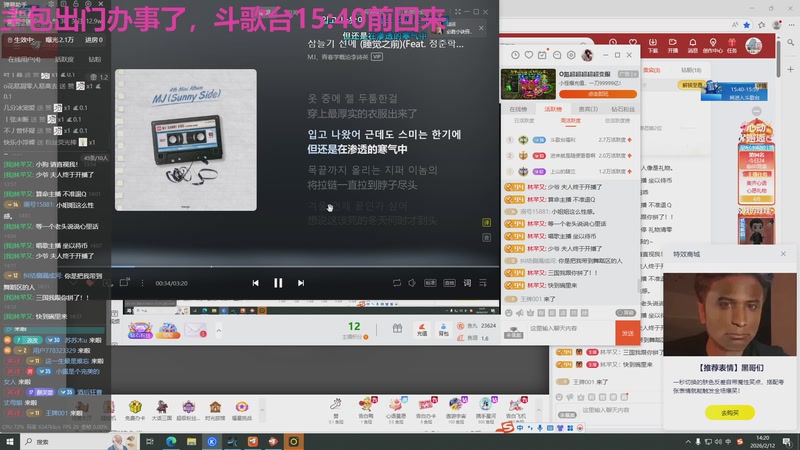Open the message bubble icon in chat window
Screen dimensions: 800x450
pyautogui.click(x=557, y=55)
